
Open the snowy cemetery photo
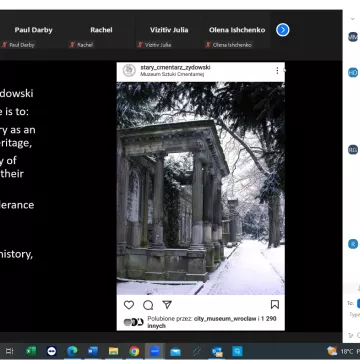[x=201, y=188]
